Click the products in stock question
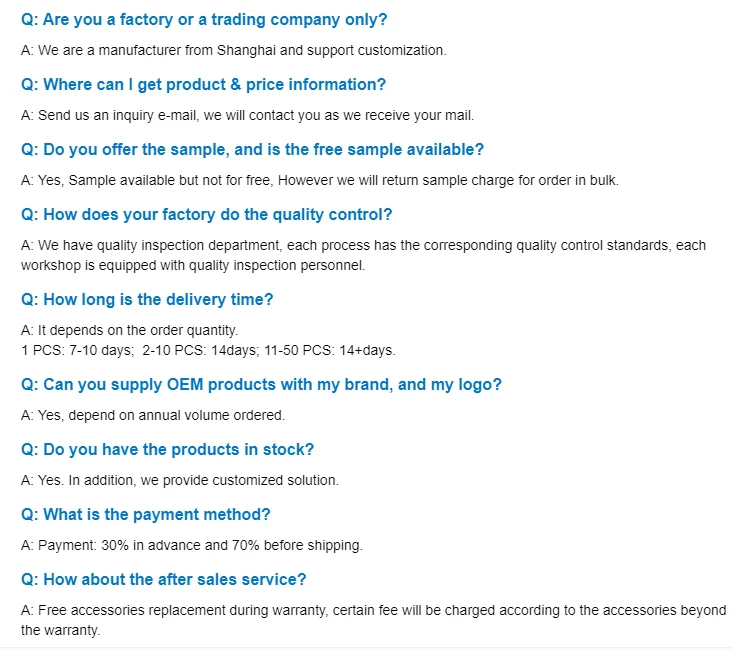The width and height of the screenshot is (732, 650). tap(167, 450)
